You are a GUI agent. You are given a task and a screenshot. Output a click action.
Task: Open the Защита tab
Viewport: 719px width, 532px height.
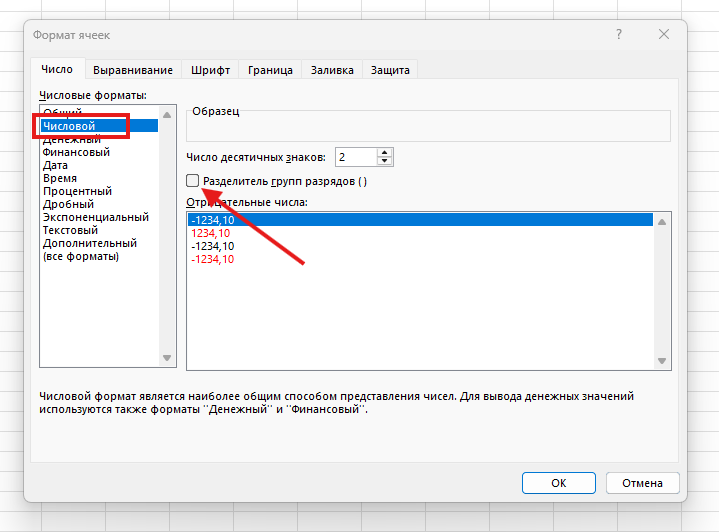(390, 70)
